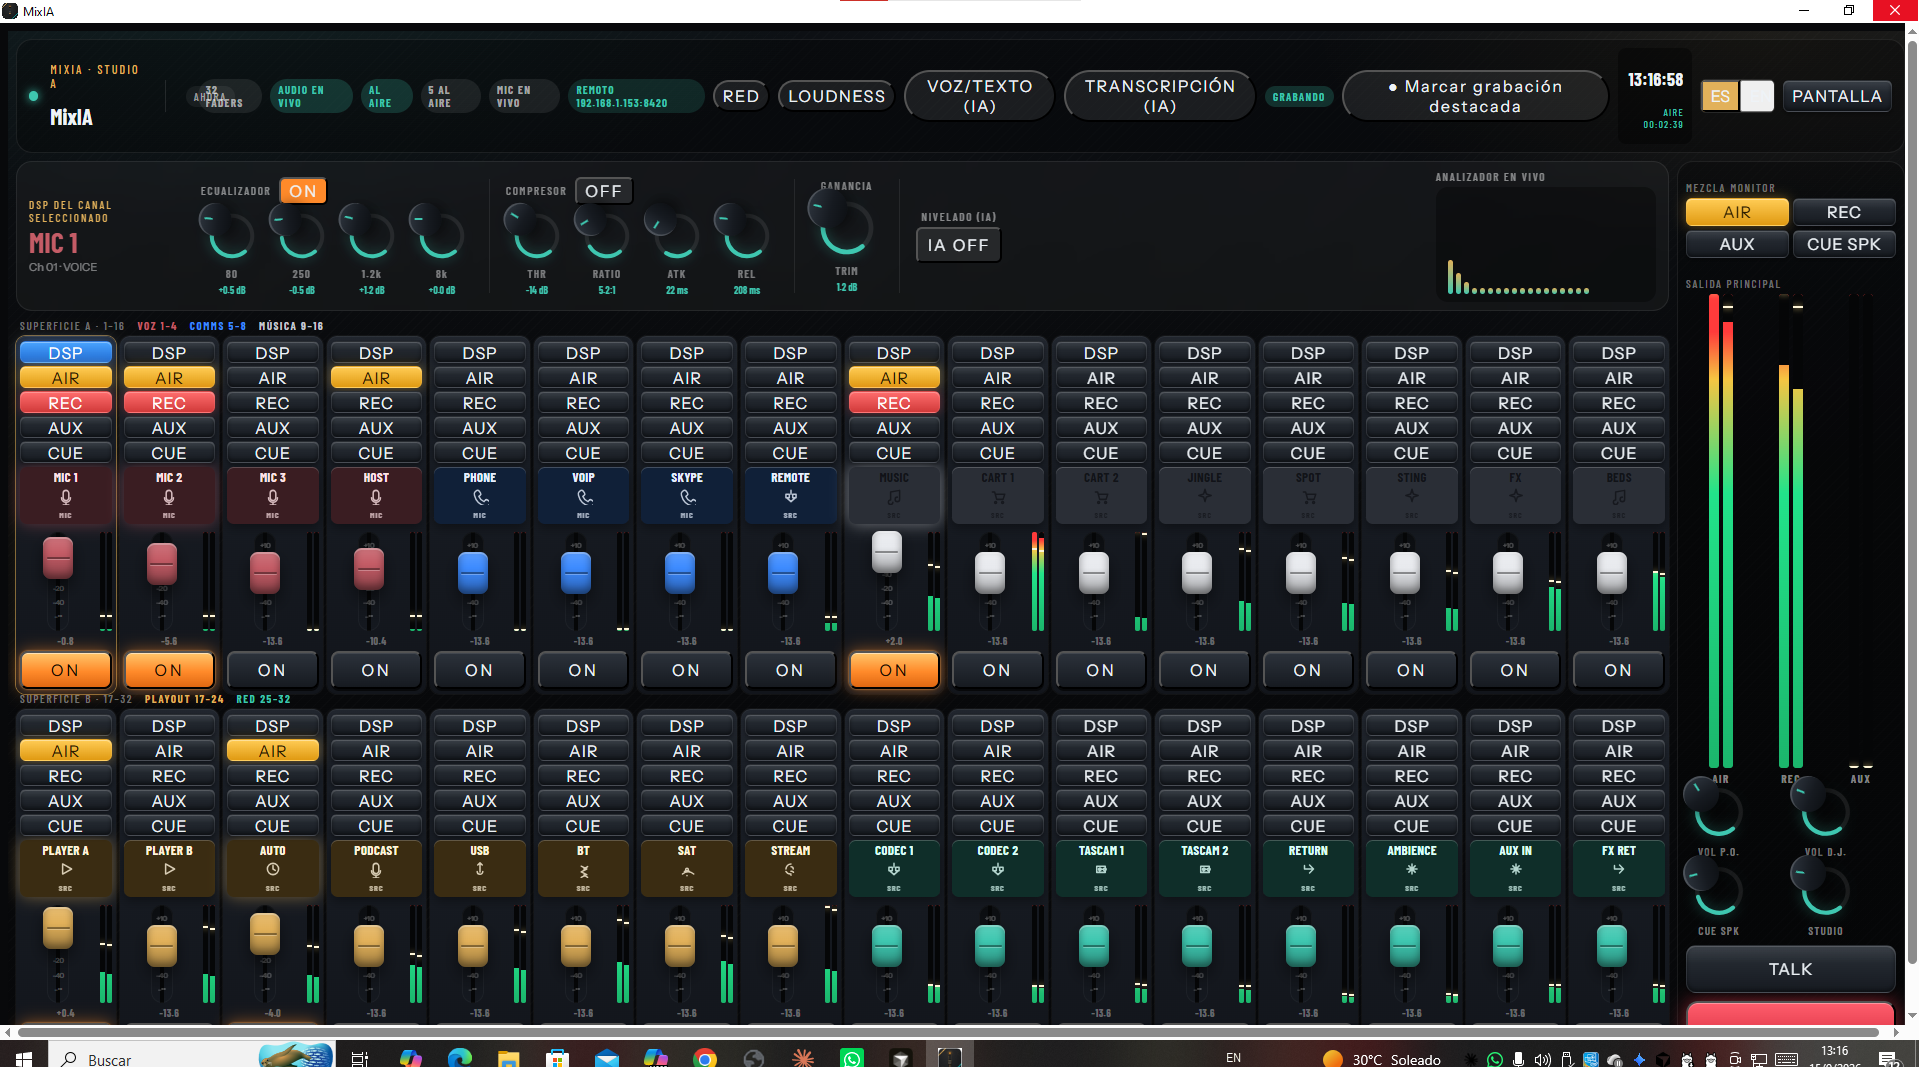Click the PLAYER A play icon
Screen dimensions: 1919x1067
point(65,869)
